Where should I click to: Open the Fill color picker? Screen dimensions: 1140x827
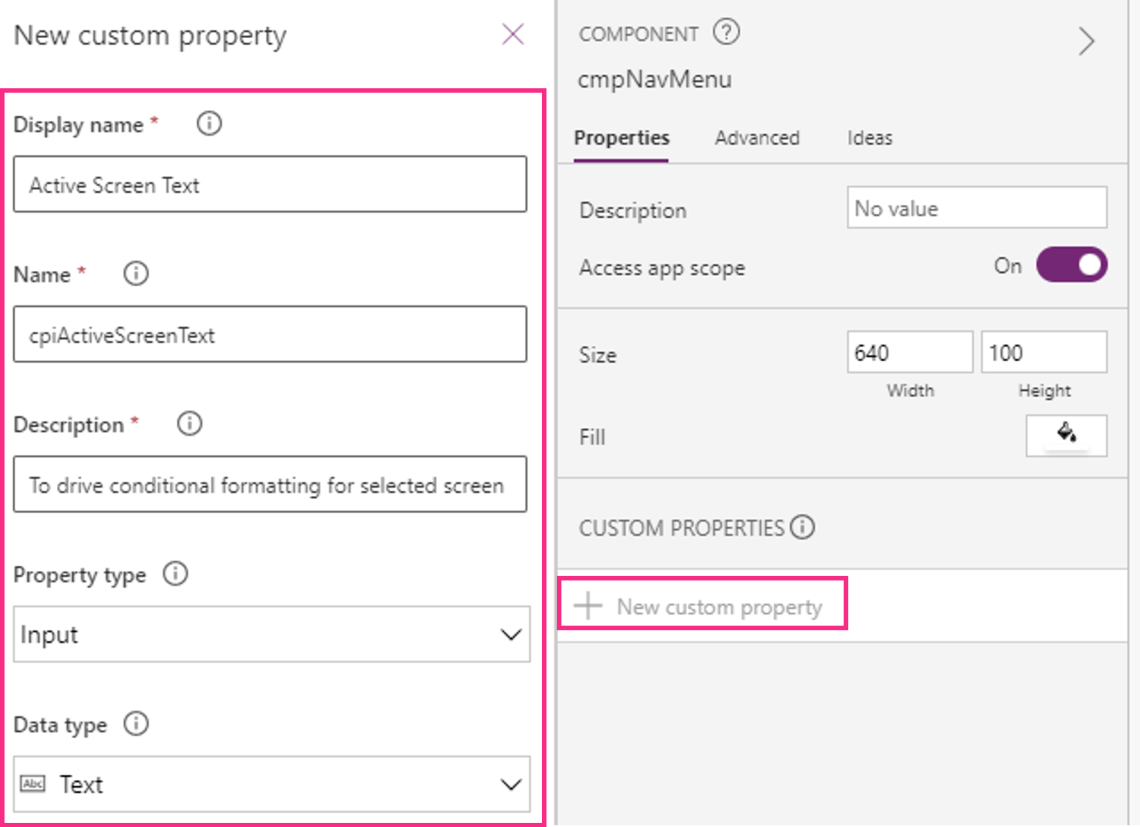[x=1066, y=436]
